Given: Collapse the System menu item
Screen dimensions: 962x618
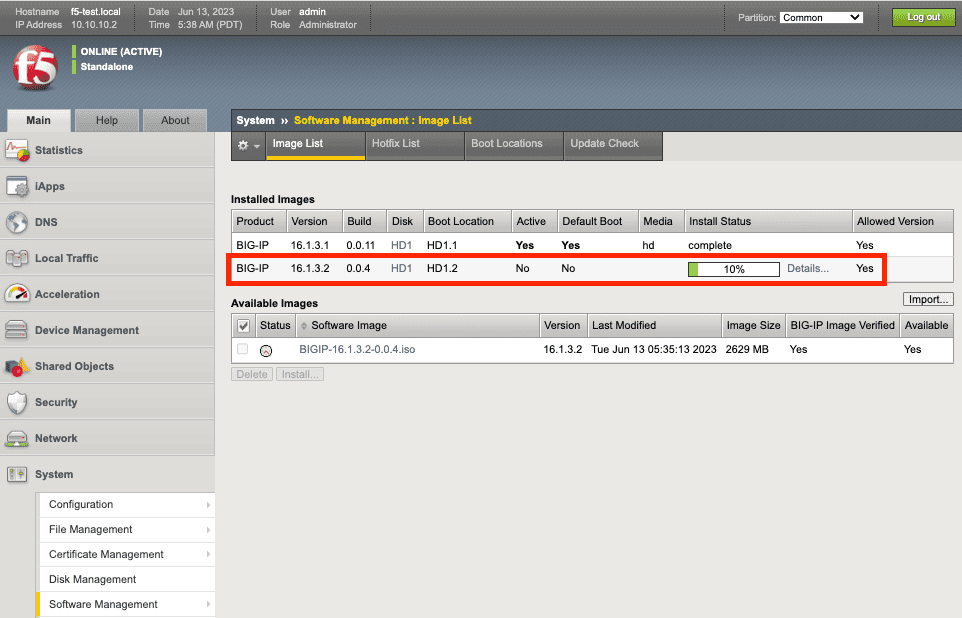Looking at the screenshot, I should pos(107,474).
